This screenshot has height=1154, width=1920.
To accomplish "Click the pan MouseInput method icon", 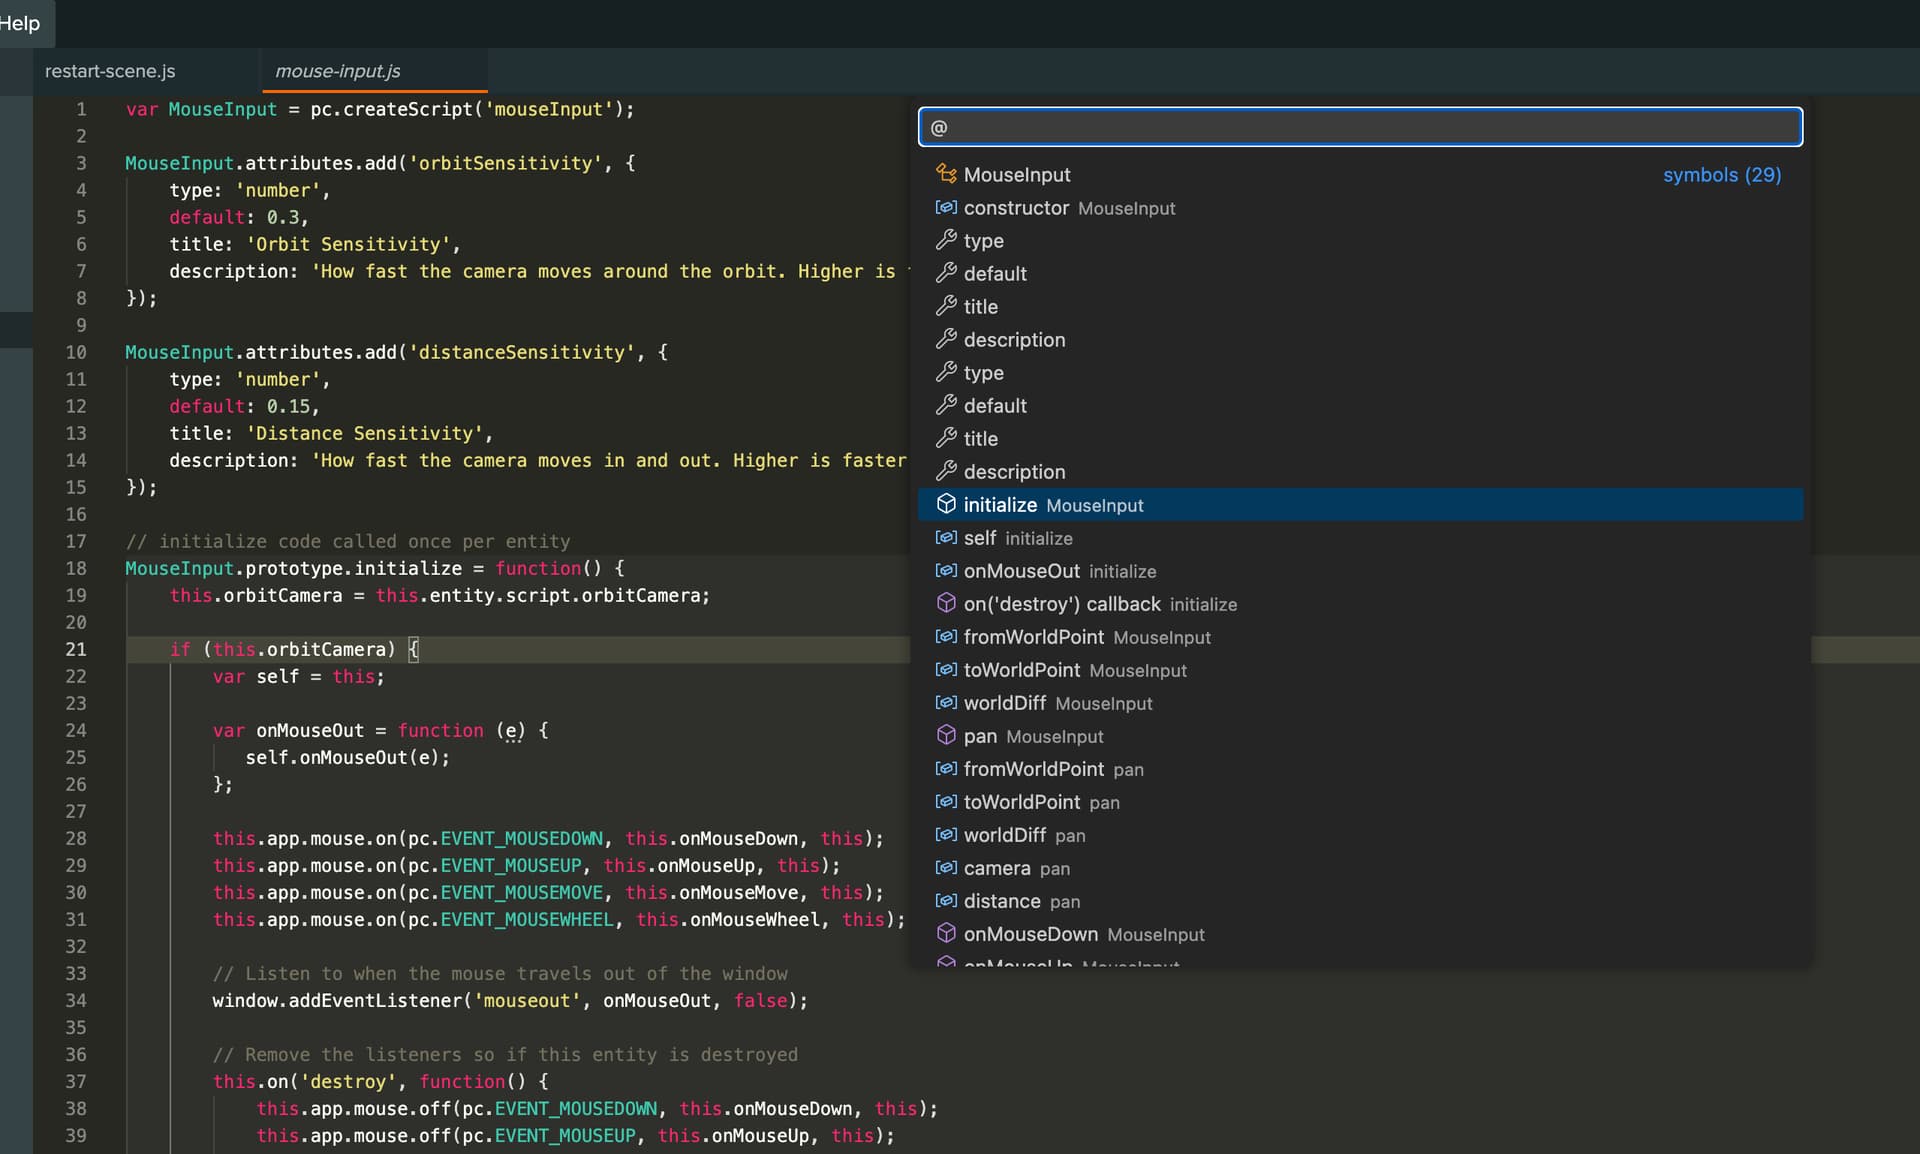I will [x=945, y=735].
